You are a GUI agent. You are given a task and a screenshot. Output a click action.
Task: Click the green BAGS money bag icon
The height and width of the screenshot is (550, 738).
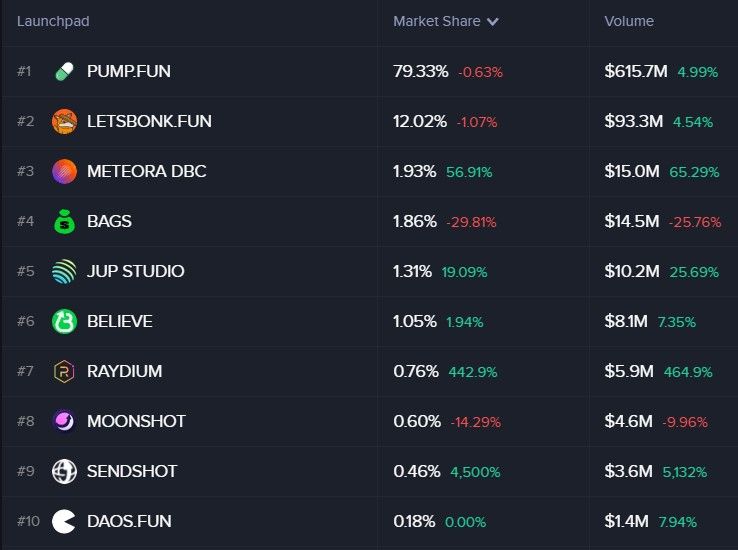point(64,221)
